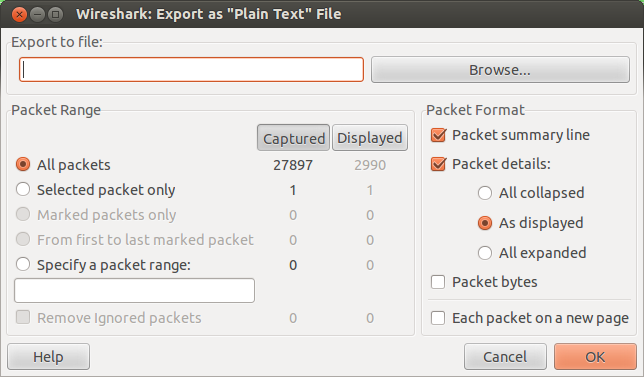This screenshot has width=644, height=377.
Task: Click the Export to file label
Action: [x=57, y=42]
